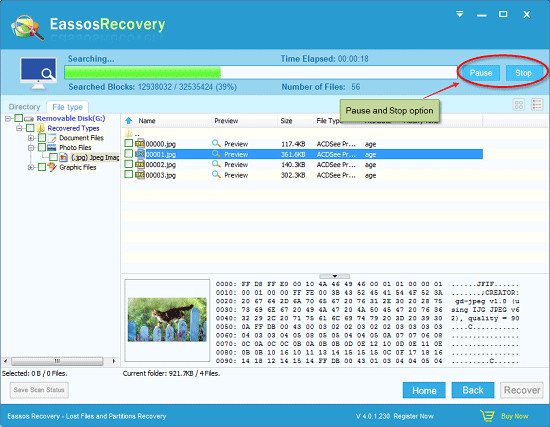
Task: Click the Home button
Action: click(x=424, y=390)
